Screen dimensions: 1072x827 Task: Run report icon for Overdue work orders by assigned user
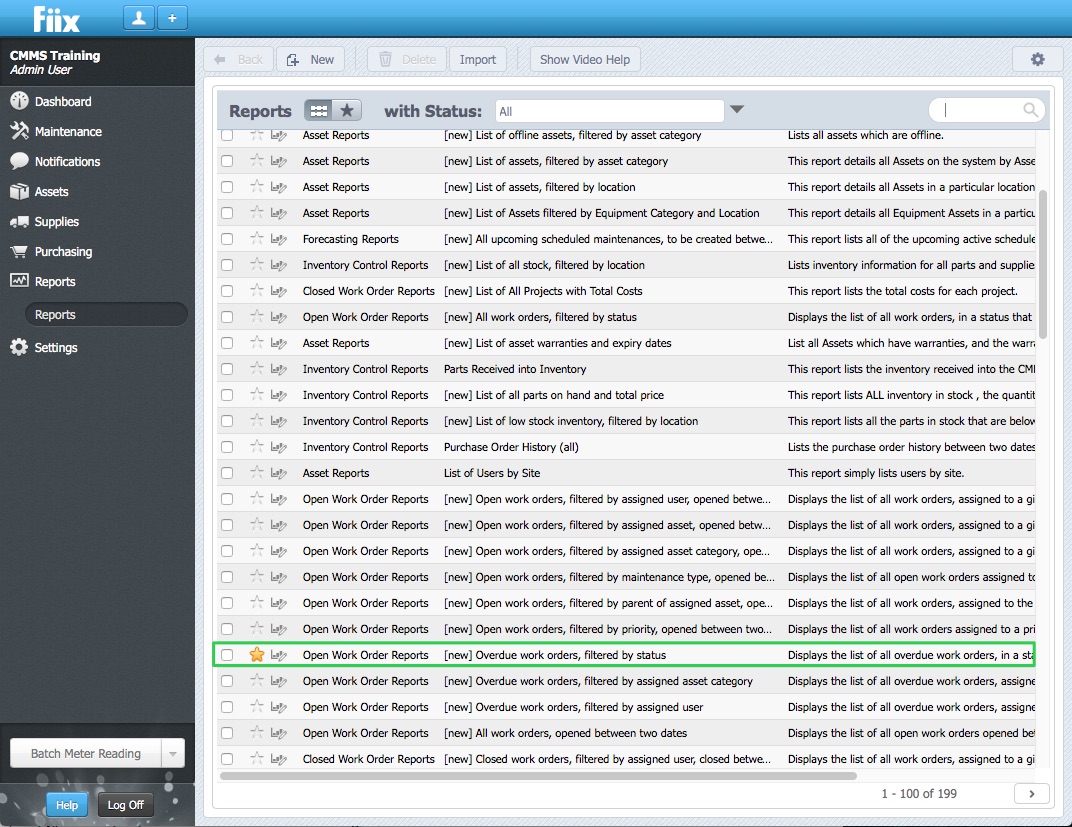[278, 707]
